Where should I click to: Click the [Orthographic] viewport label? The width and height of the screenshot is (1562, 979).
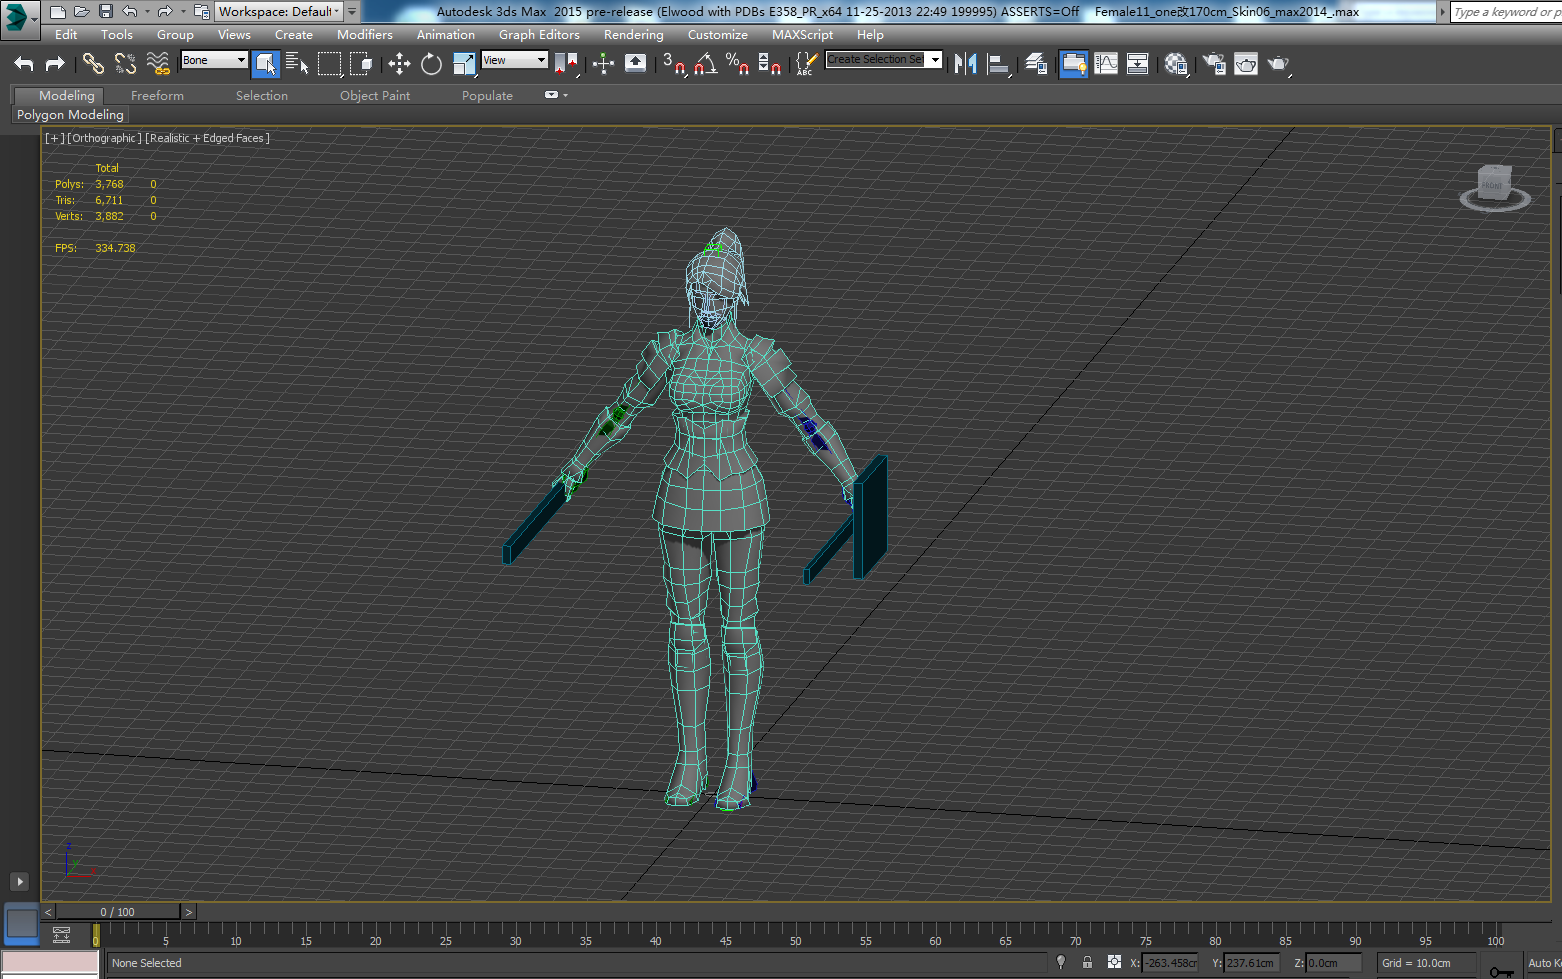click(x=104, y=138)
